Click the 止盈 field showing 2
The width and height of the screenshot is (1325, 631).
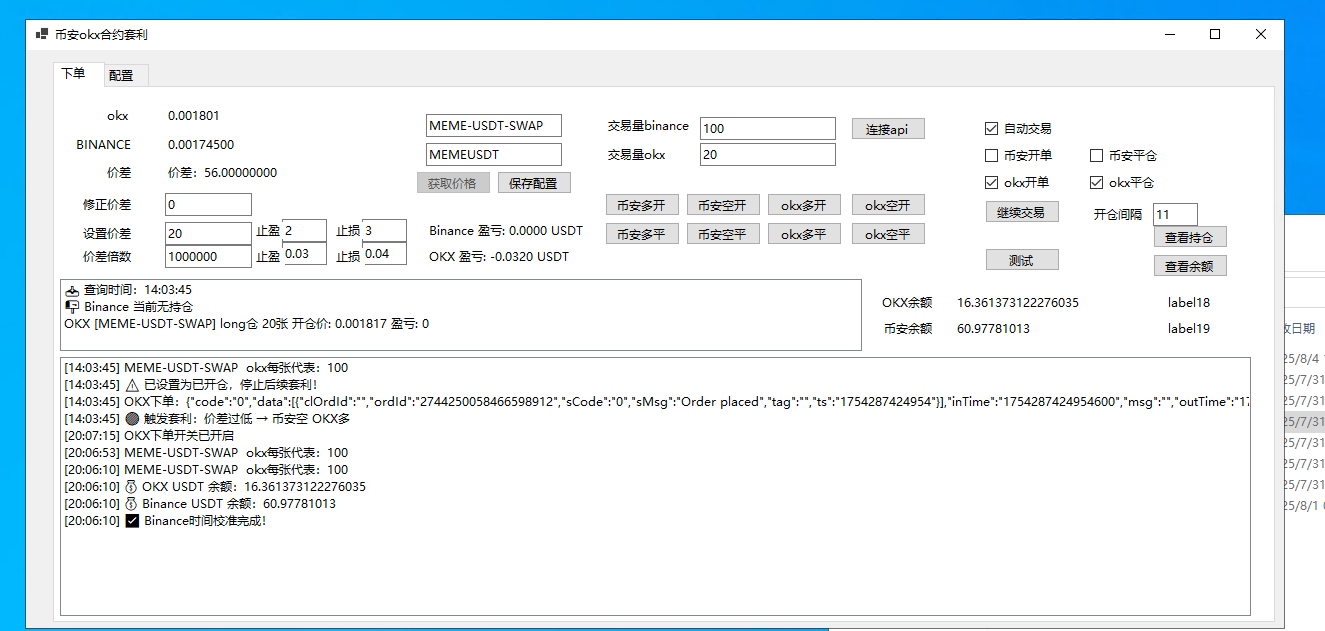click(305, 230)
